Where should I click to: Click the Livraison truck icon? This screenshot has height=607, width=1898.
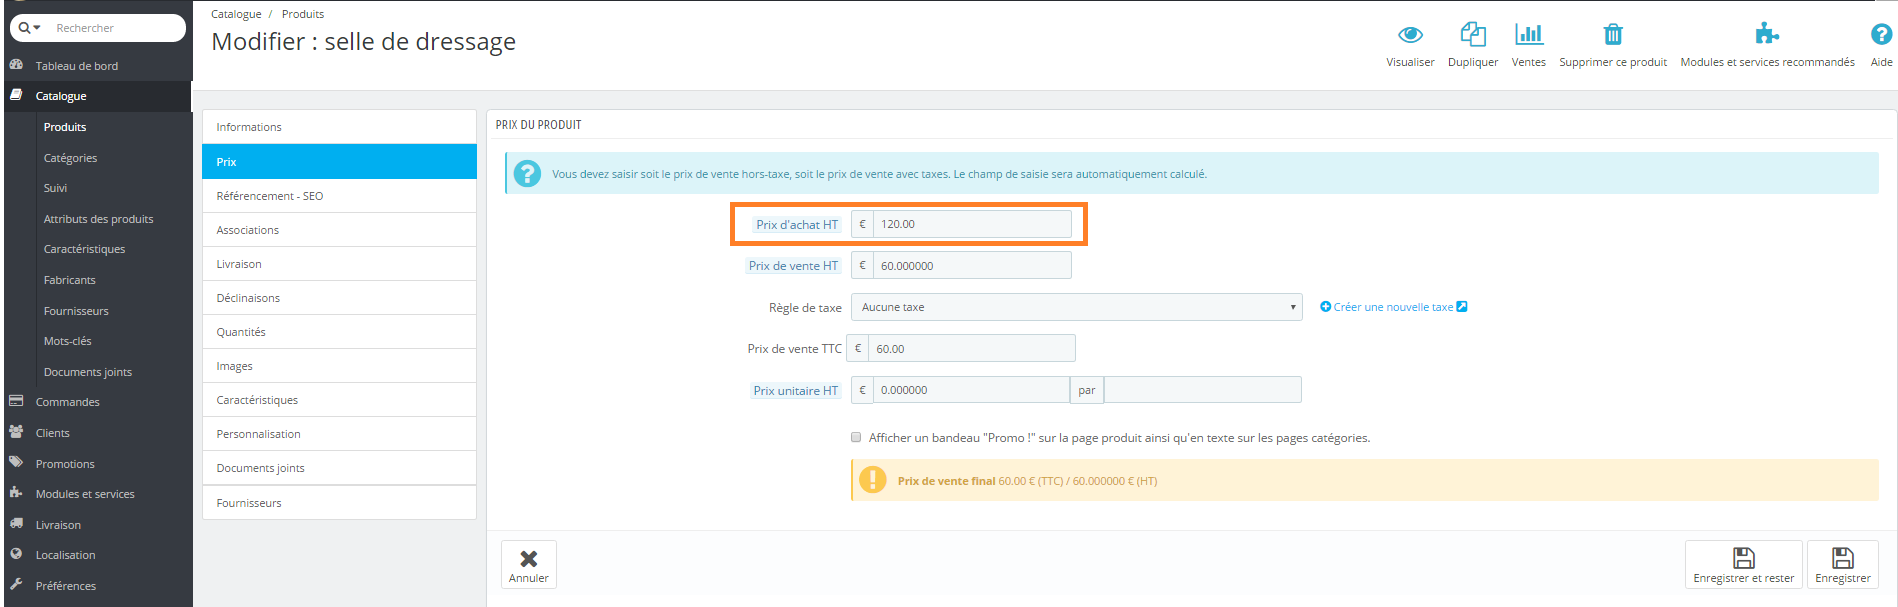16,524
